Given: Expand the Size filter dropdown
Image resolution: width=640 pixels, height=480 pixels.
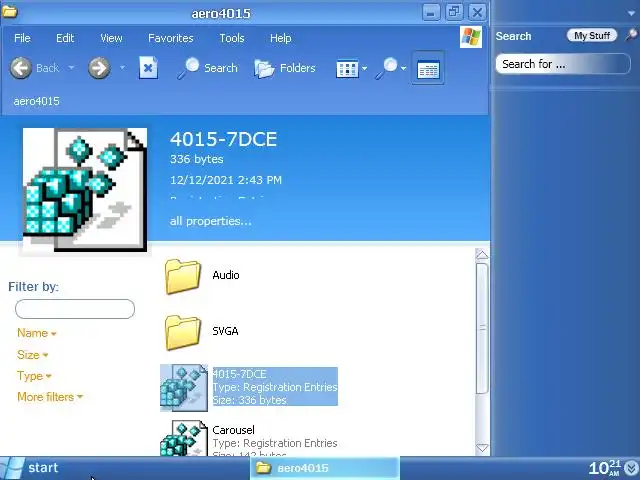Looking at the screenshot, I should click(32, 355).
